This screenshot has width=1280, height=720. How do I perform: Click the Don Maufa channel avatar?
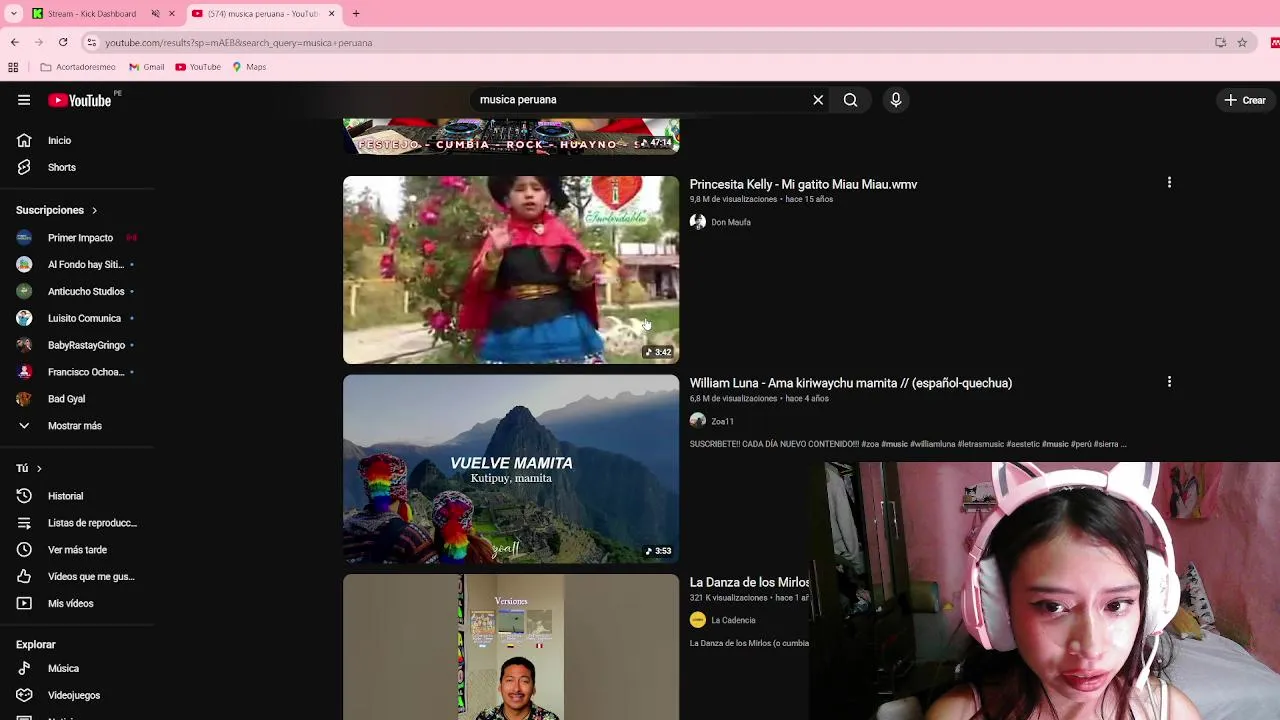[698, 222]
